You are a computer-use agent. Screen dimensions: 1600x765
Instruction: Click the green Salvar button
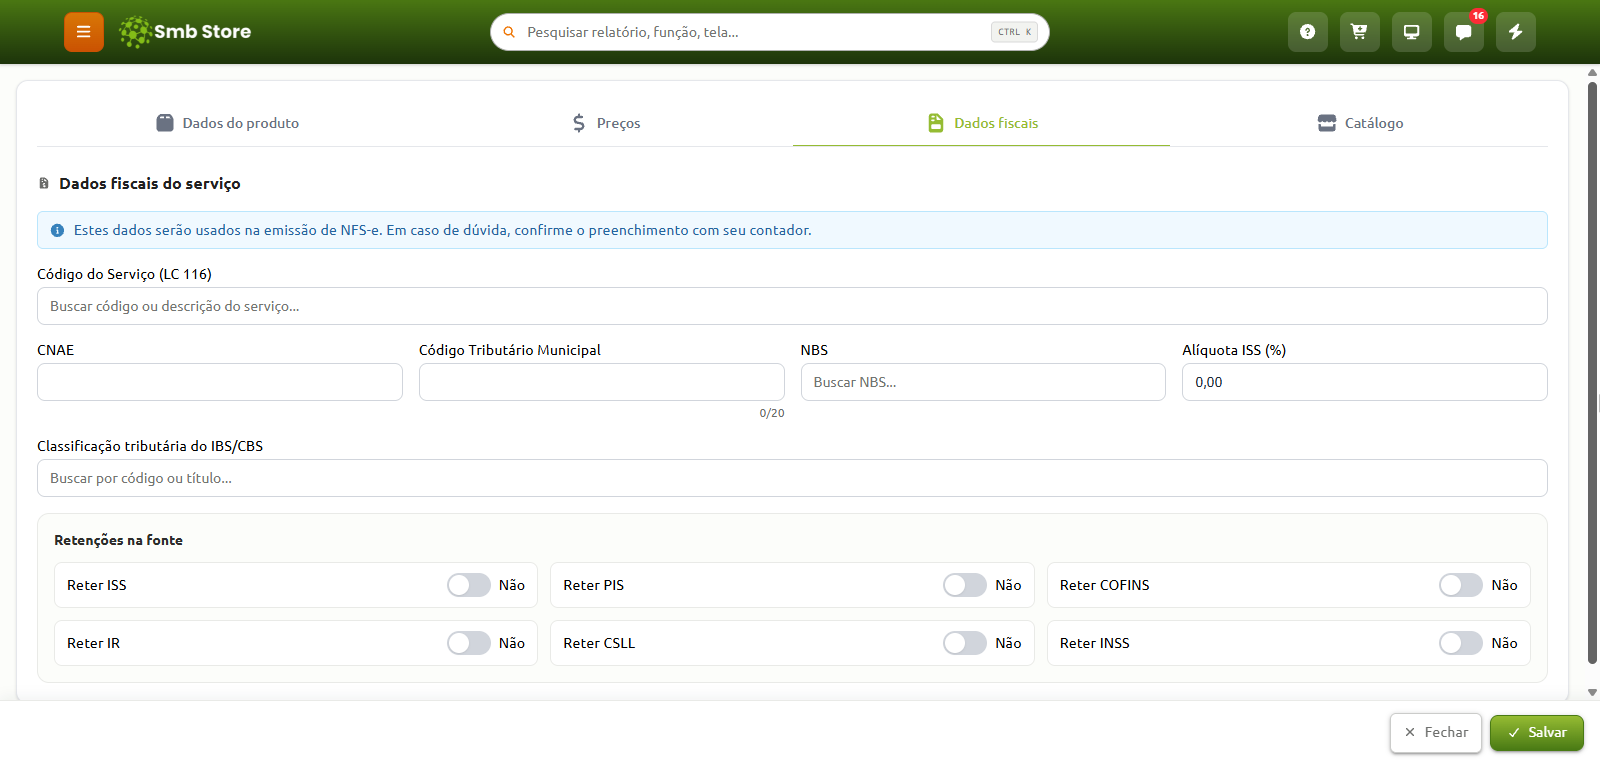pyautogui.click(x=1536, y=733)
